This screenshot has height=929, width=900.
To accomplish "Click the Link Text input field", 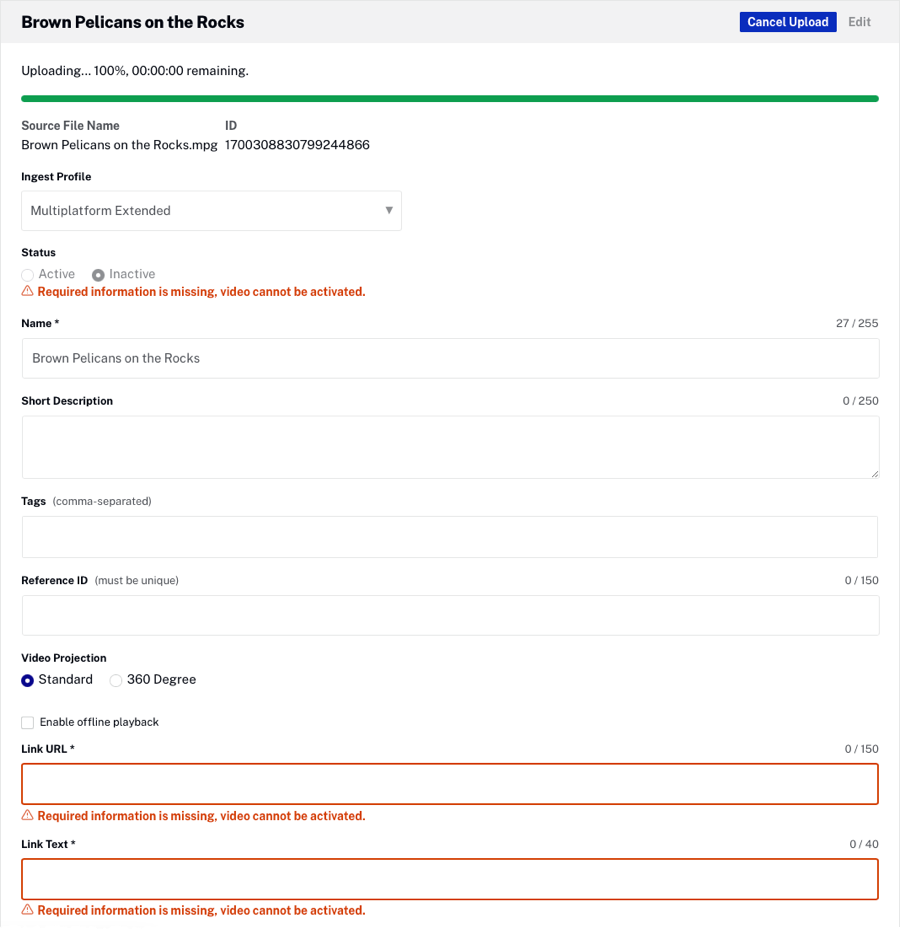I will 450,879.
